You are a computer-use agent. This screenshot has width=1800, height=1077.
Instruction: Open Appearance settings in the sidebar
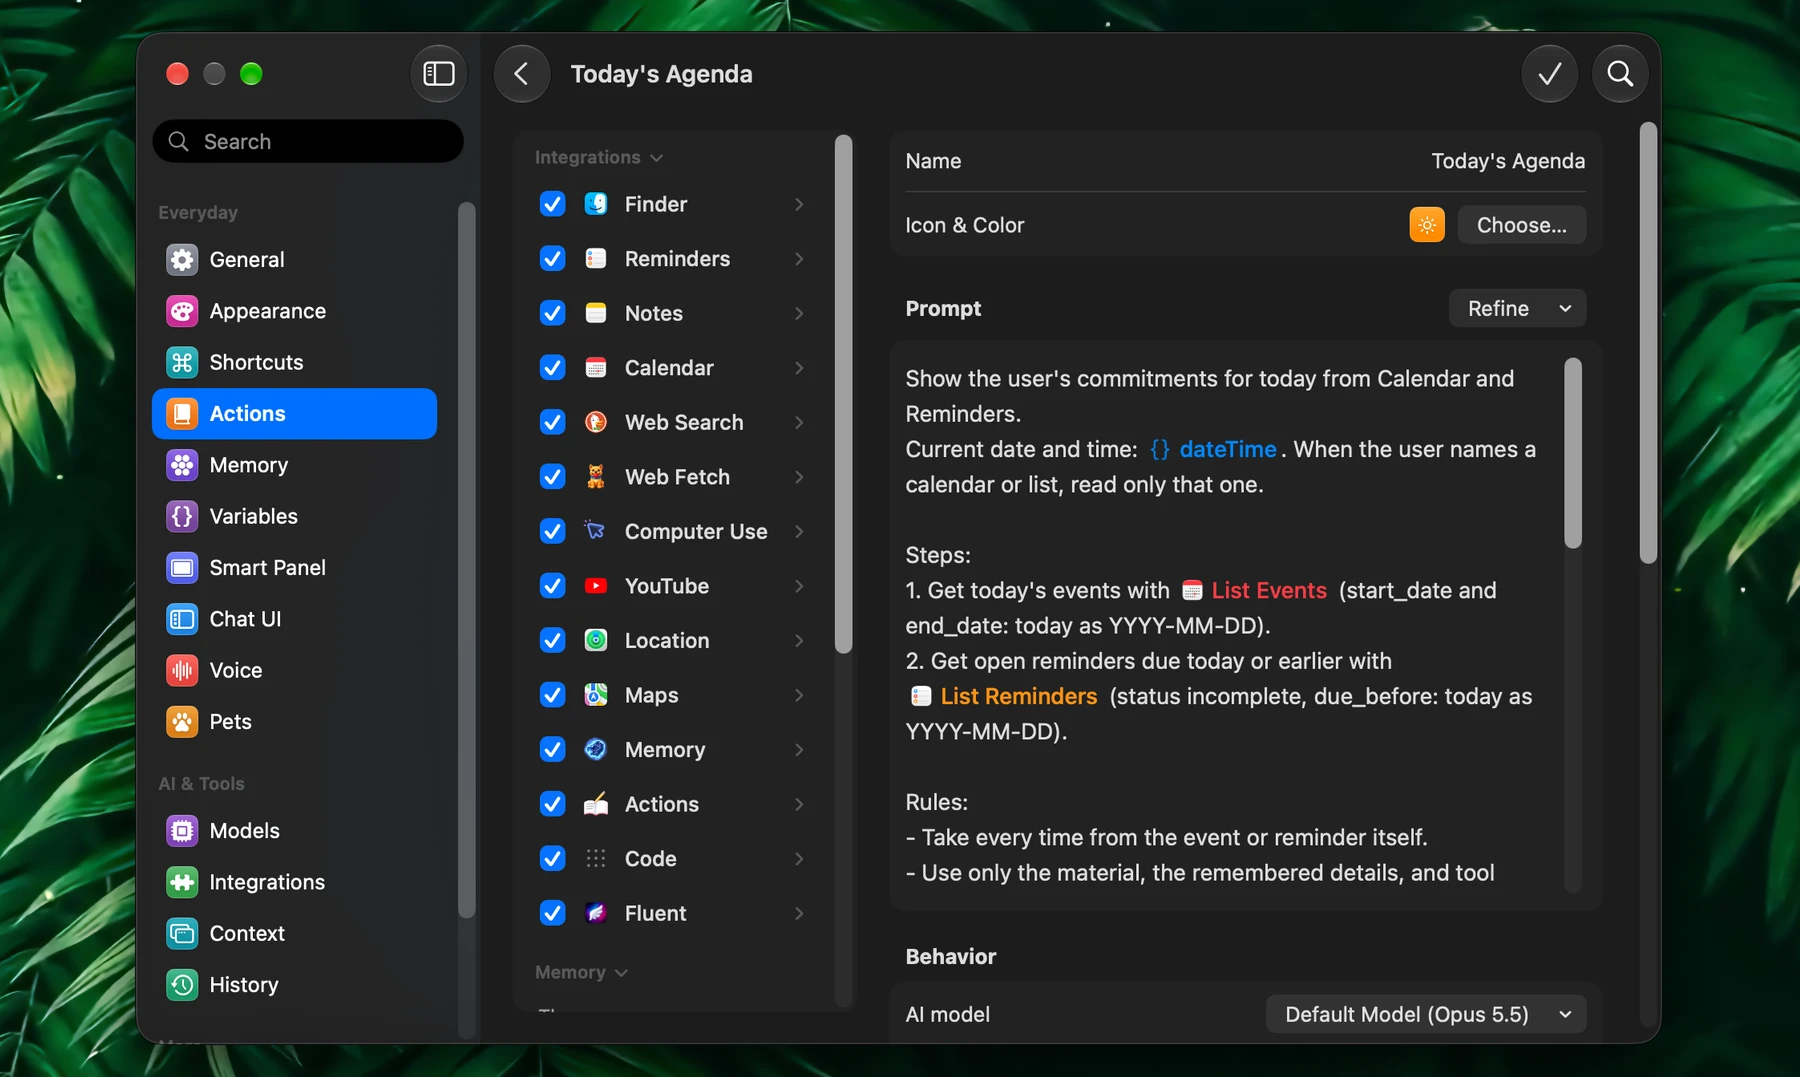coord(294,311)
